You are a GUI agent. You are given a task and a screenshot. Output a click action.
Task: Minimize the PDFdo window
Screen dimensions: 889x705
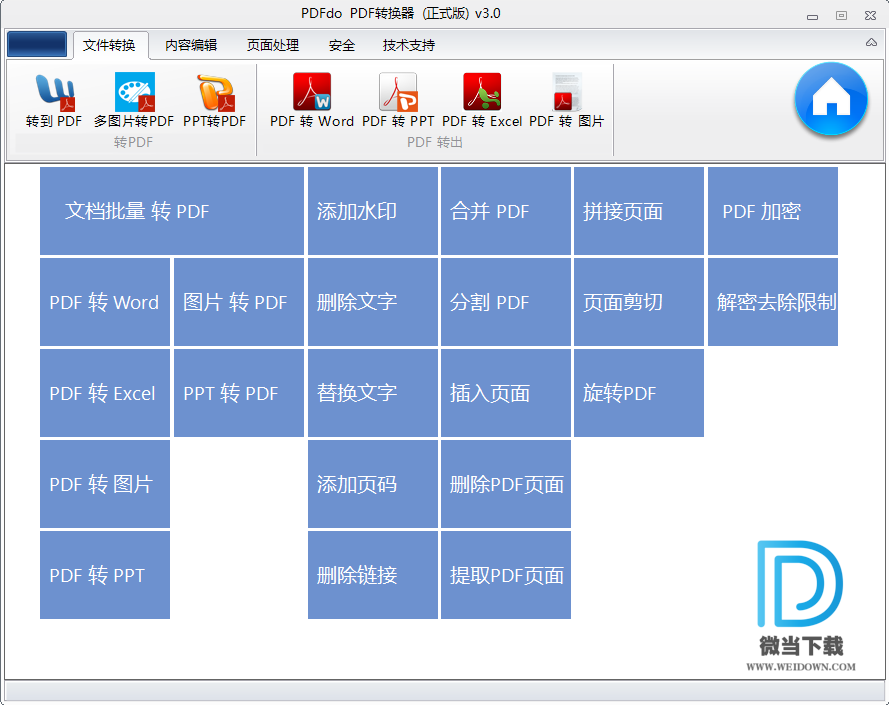click(x=812, y=16)
